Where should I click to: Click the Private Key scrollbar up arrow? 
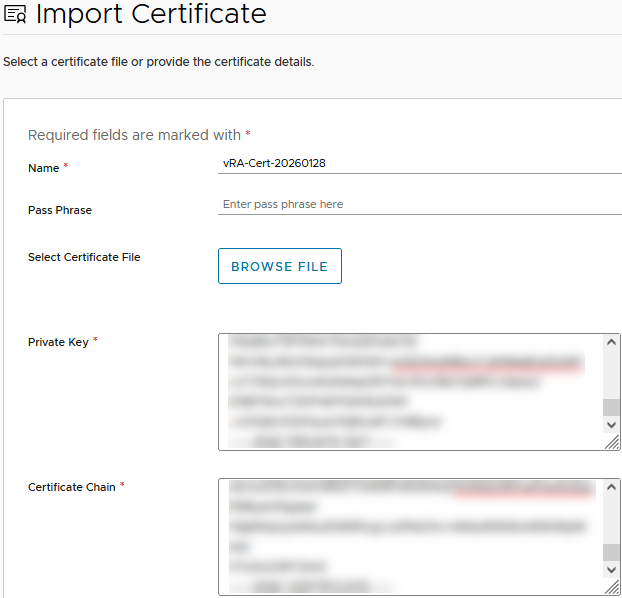(611, 343)
